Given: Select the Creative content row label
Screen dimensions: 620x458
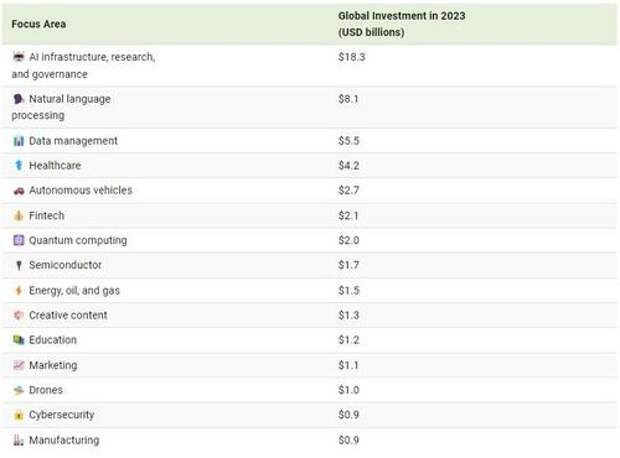Looking at the screenshot, I should pos(68,315).
